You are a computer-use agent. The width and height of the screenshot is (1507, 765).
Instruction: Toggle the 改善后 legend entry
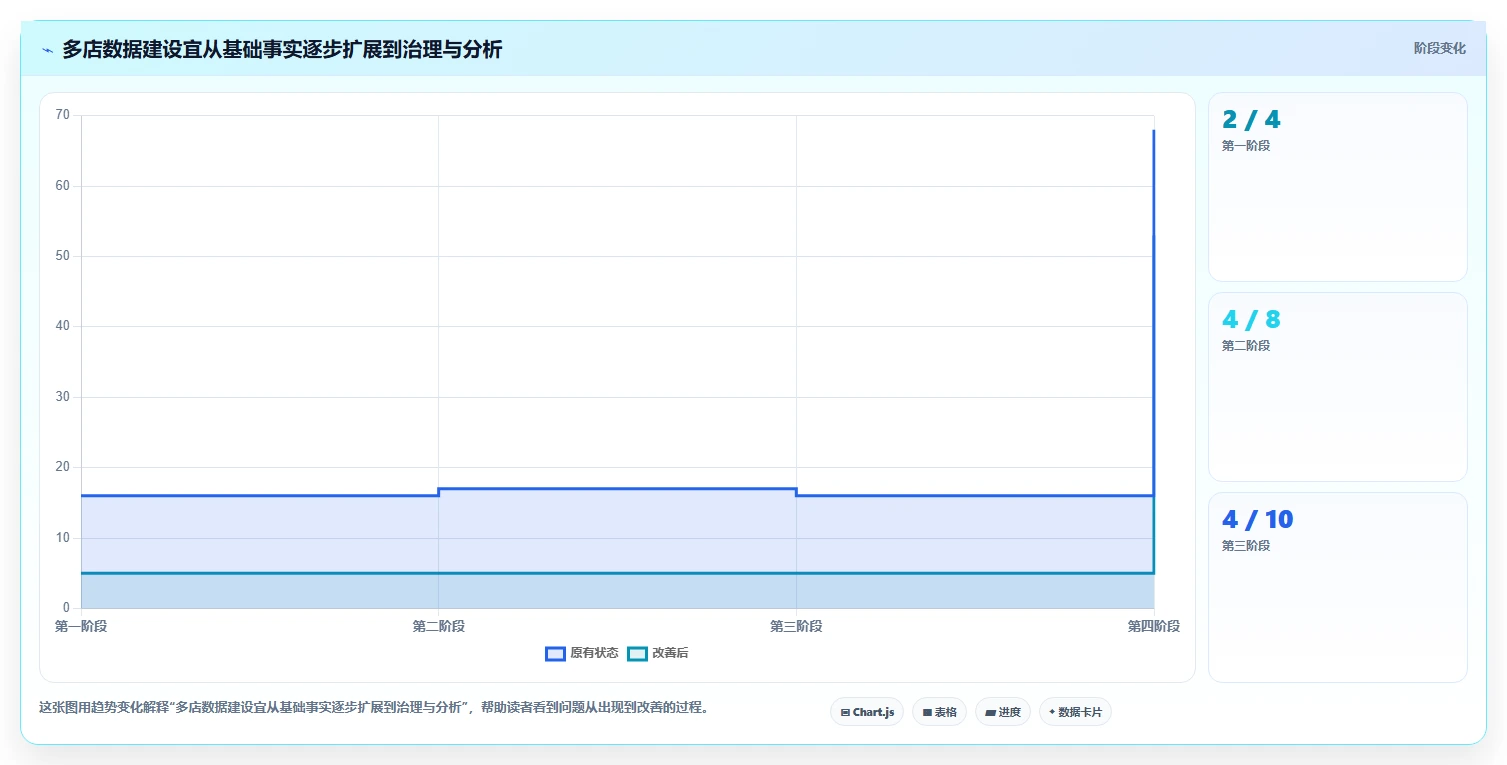tap(658, 653)
